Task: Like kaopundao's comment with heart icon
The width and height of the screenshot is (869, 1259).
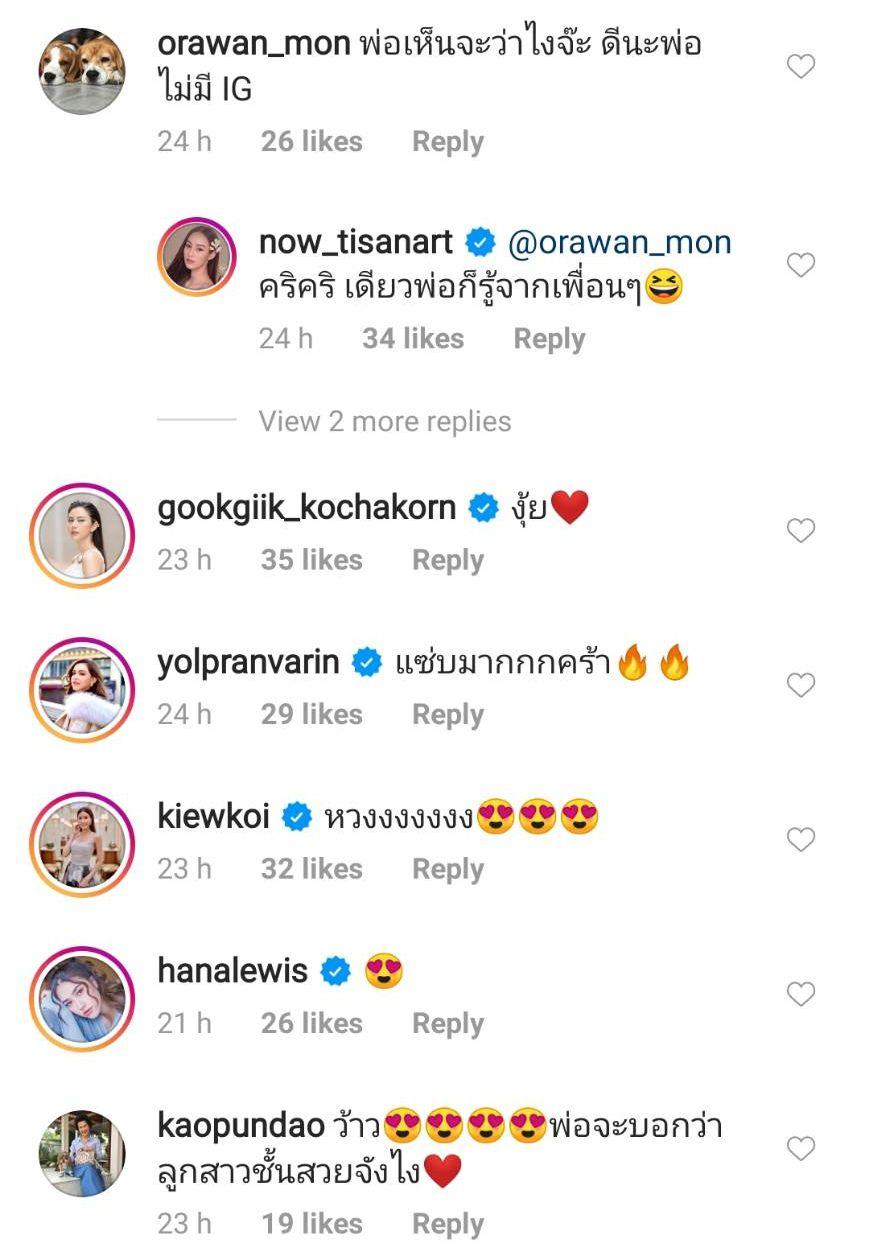Action: (801, 1149)
